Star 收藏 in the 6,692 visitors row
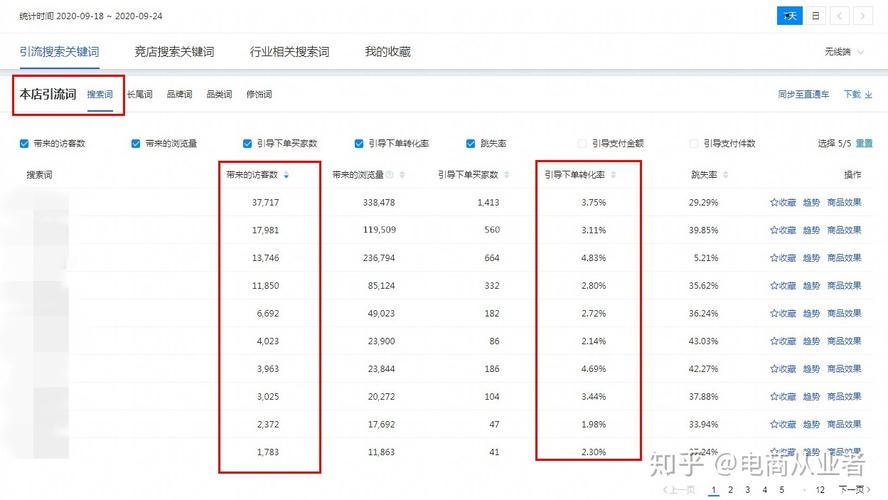This screenshot has width=888, height=500. pyautogui.click(x=783, y=313)
